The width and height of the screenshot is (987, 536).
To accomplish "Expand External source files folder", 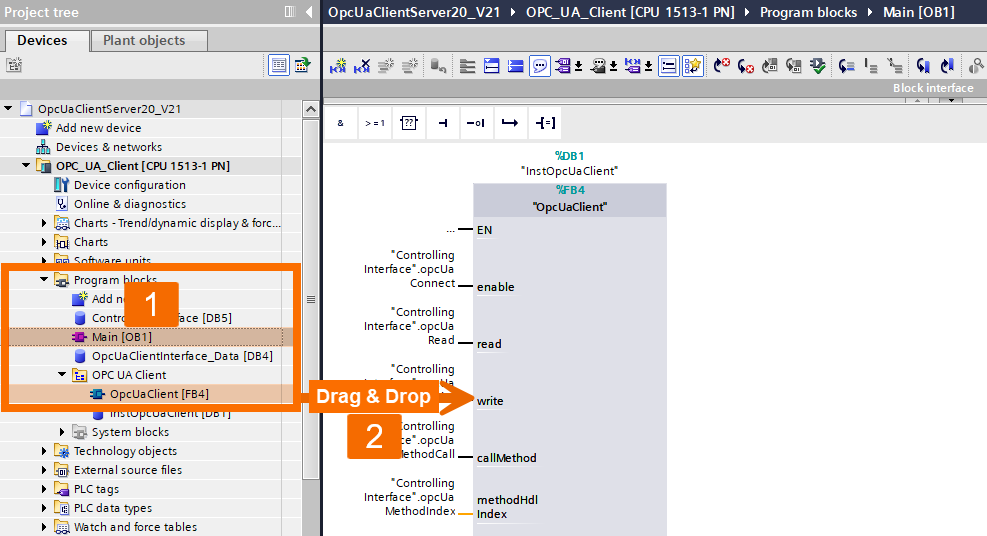I will coord(43,470).
